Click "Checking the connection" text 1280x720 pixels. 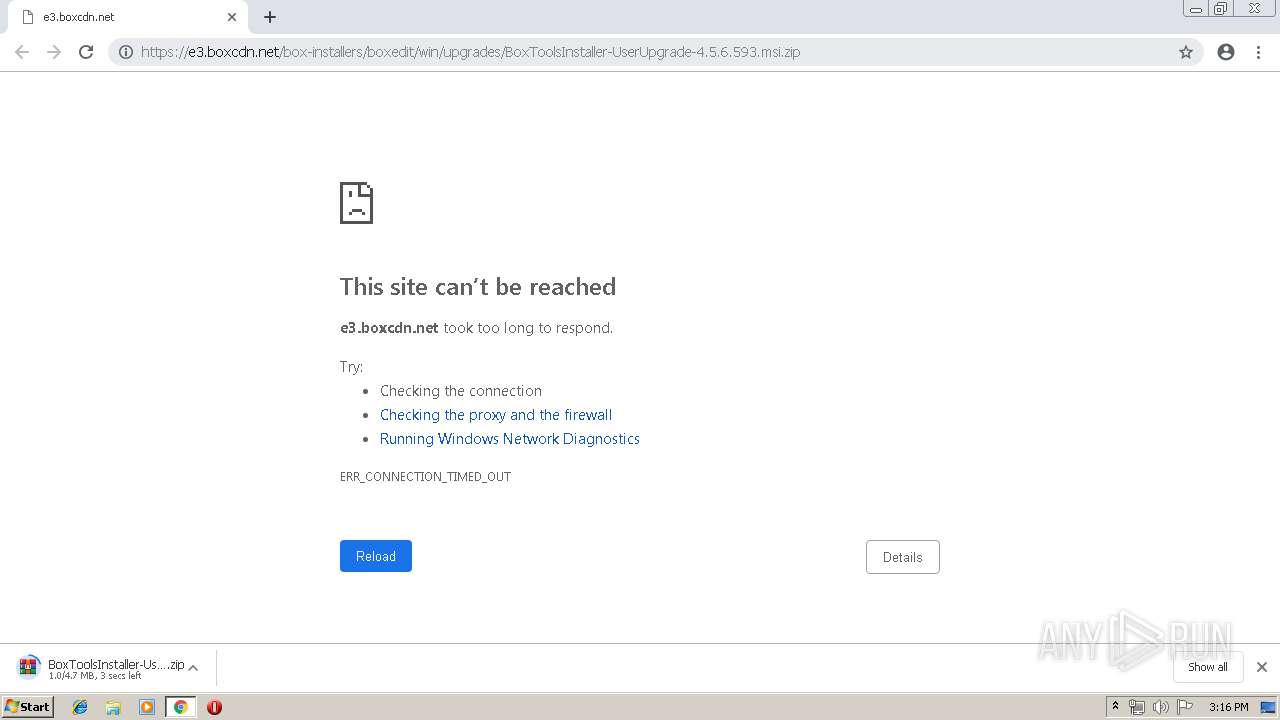click(461, 391)
